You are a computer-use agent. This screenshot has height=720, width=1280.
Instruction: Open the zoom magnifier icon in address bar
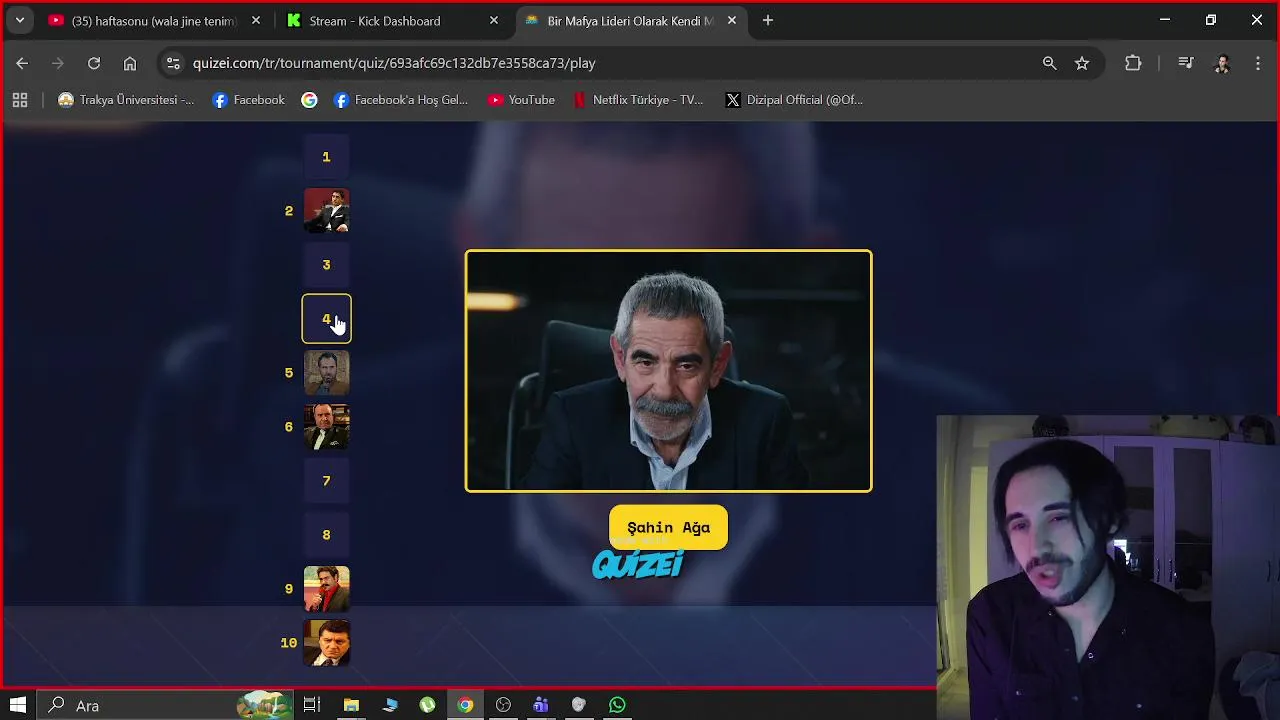1049,63
